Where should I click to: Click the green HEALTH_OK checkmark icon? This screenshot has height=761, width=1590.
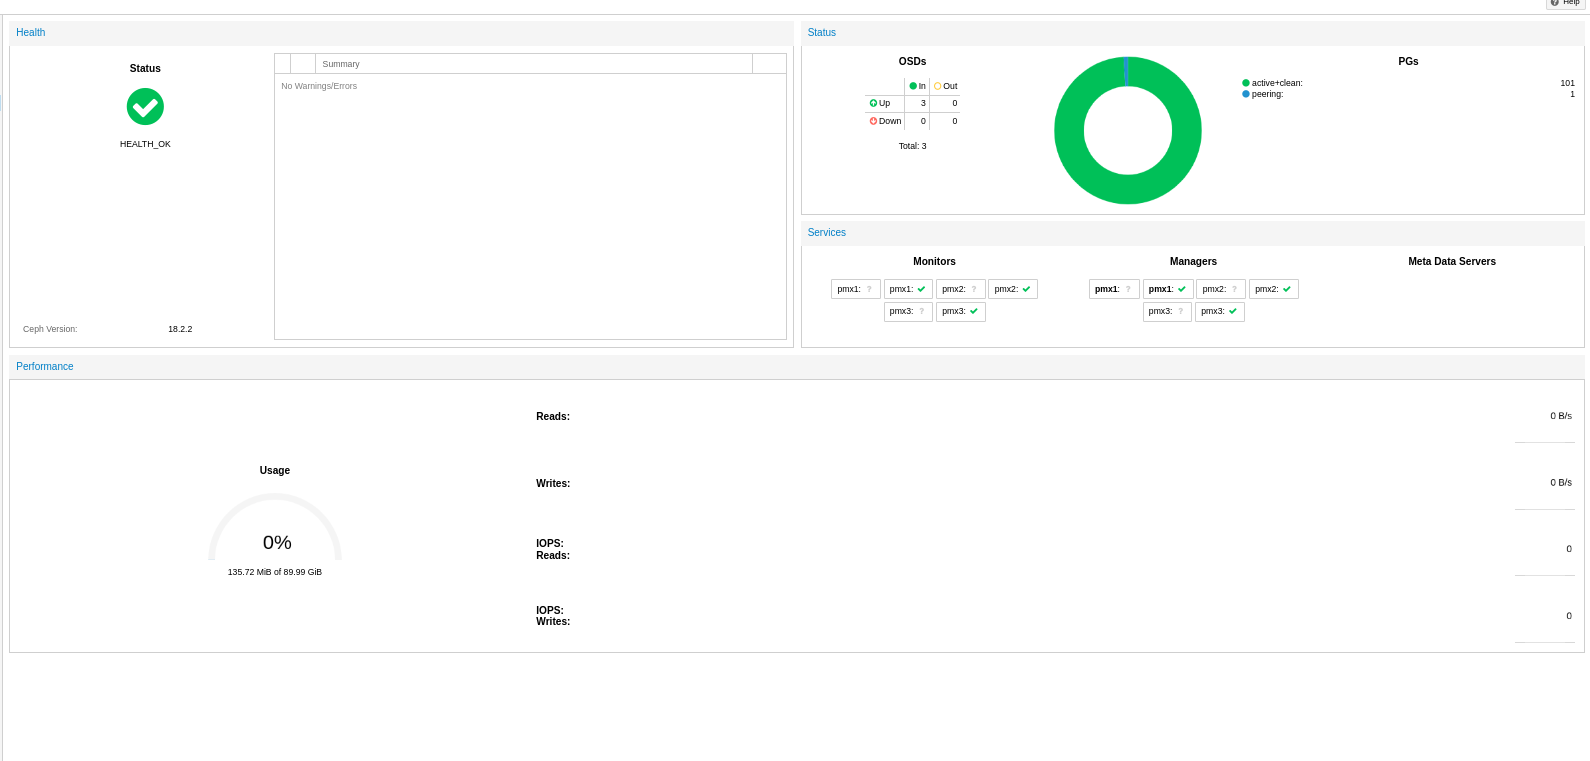pyautogui.click(x=145, y=106)
